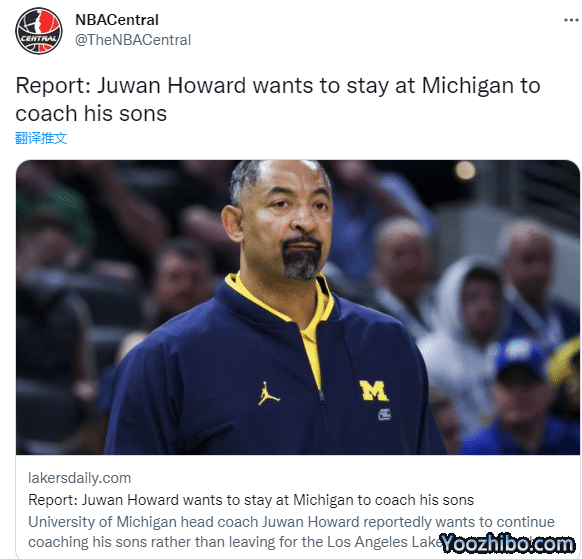Open the NBACentral profile avatar

[x=39, y=31]
